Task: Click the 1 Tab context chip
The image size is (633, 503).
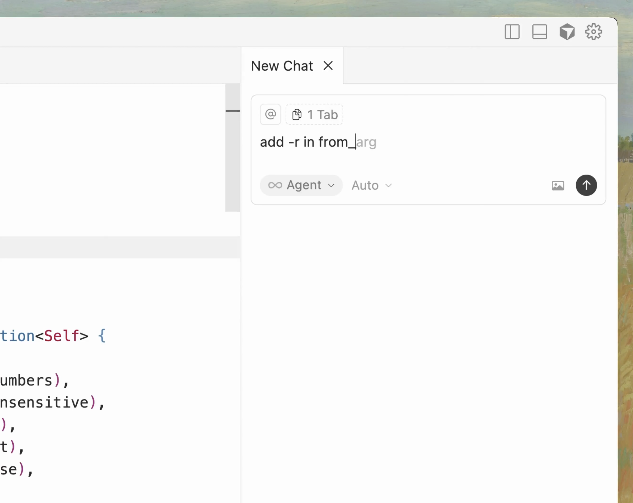Action: click(314, 115)
